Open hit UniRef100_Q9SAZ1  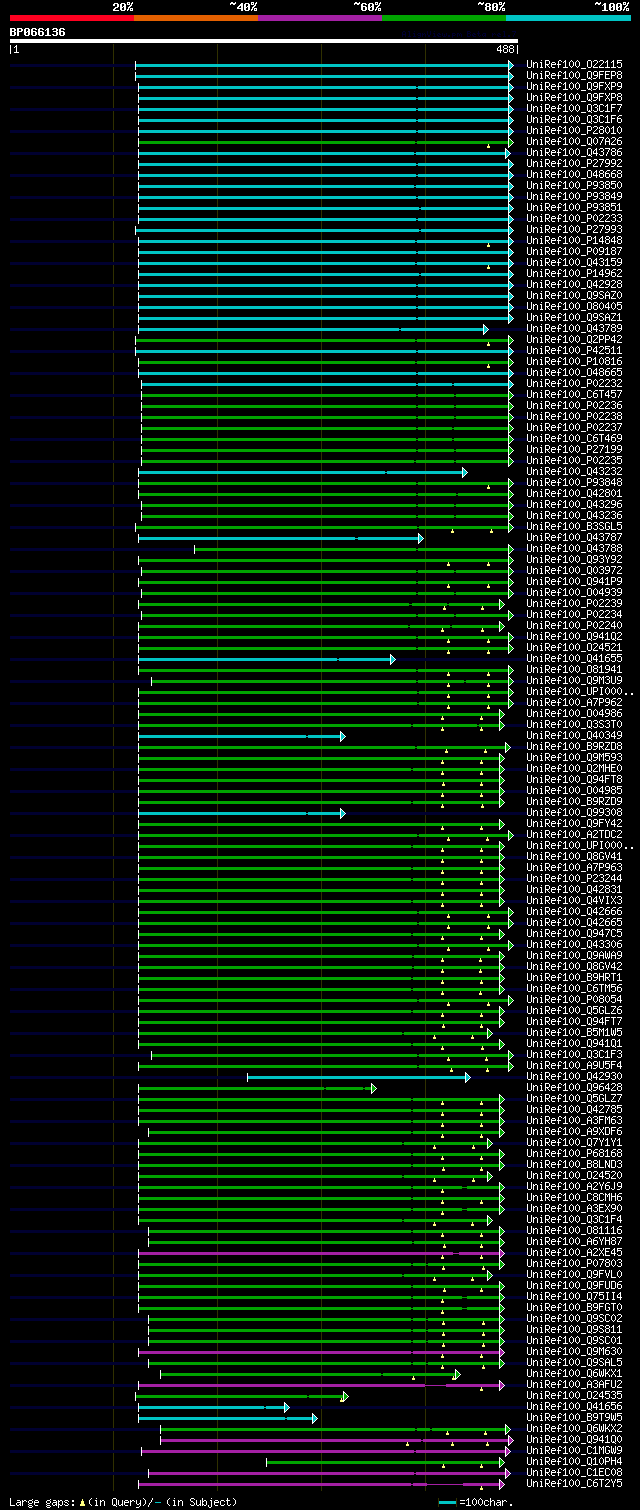(574, 318)
